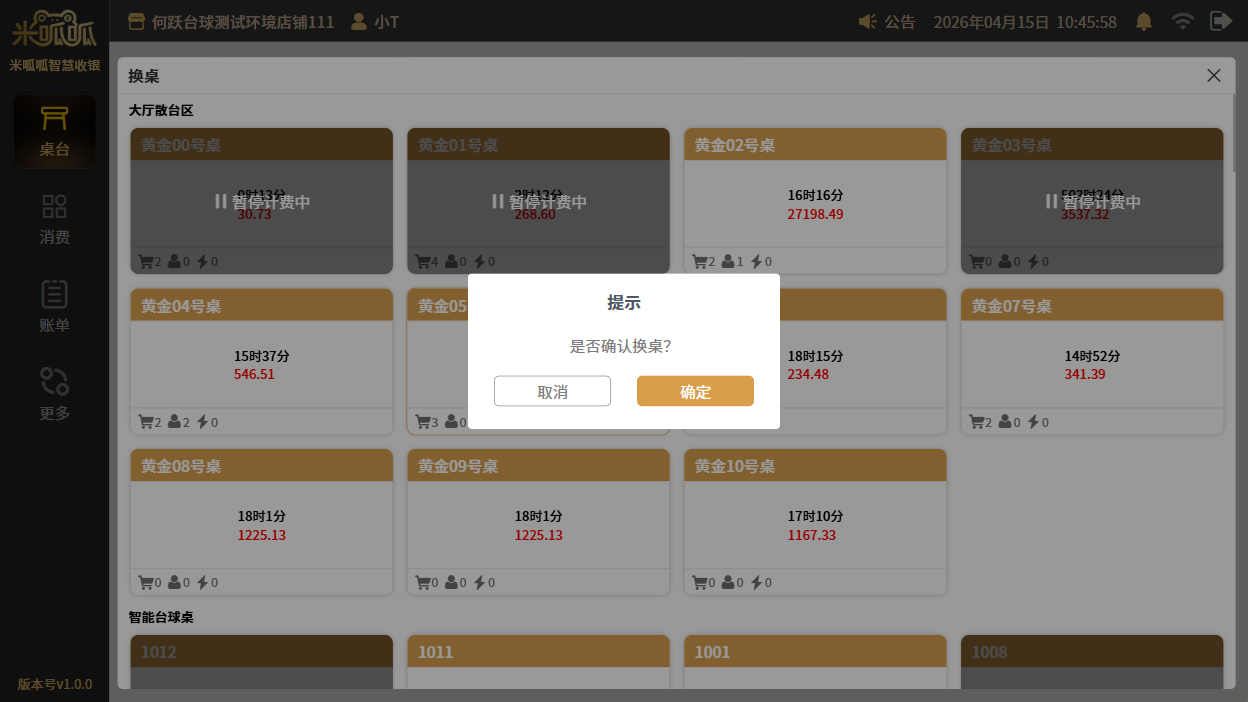Select the 黄金08号桌 table card
Viewport: 1248px width, 702px height.
click(261, 522)
